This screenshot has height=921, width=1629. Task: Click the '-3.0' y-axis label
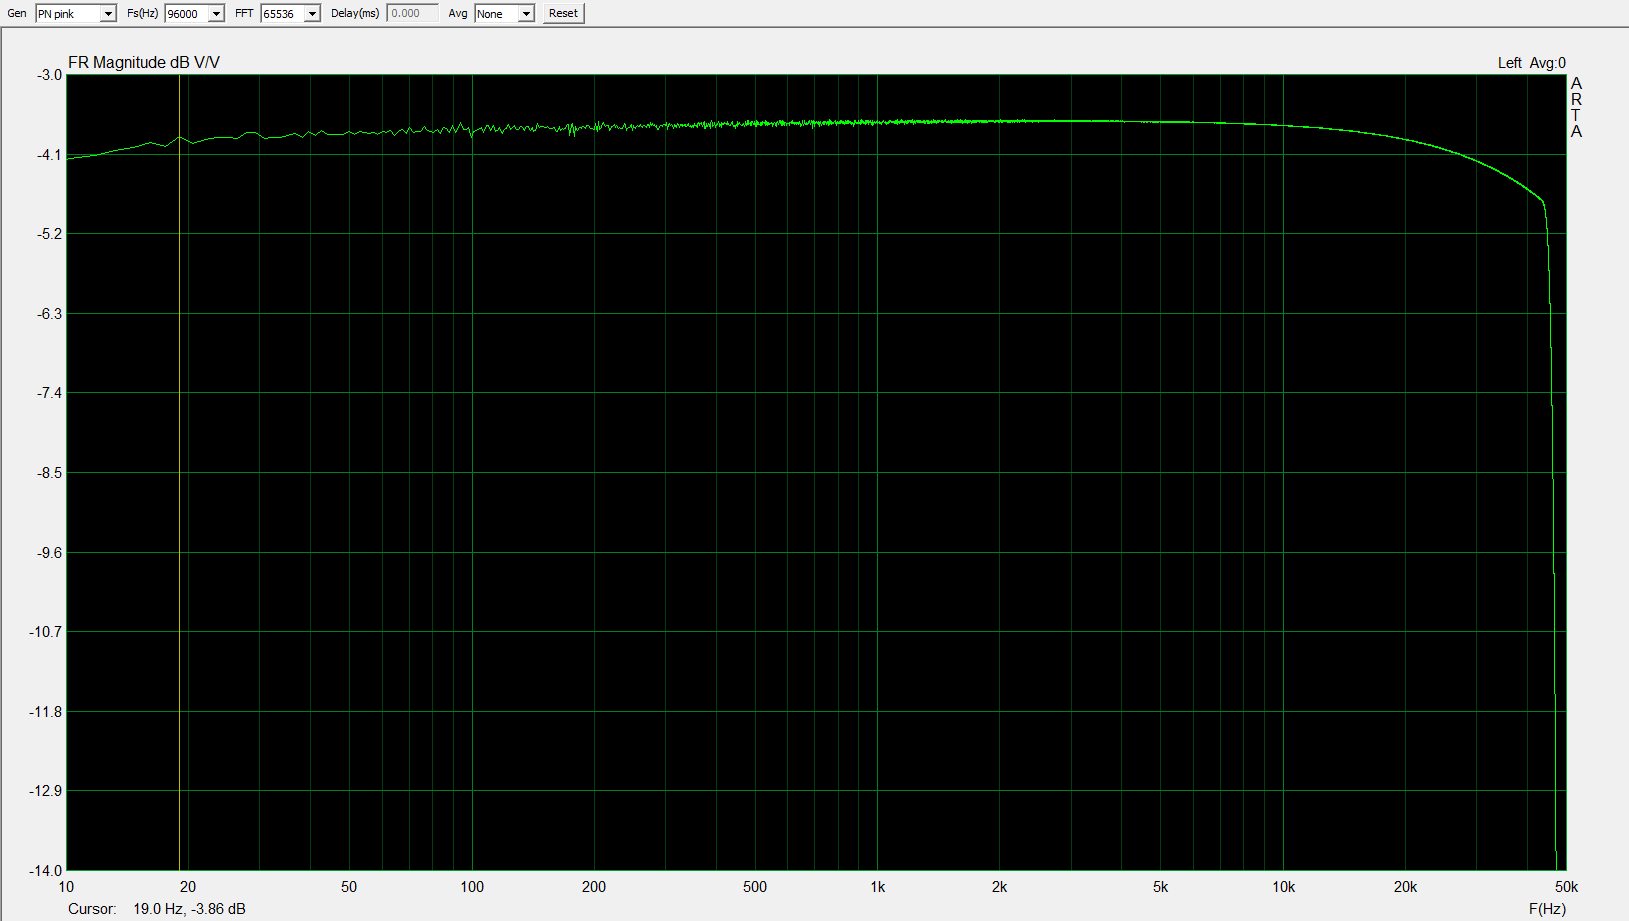pyautogui.click(x=50, y=75)
